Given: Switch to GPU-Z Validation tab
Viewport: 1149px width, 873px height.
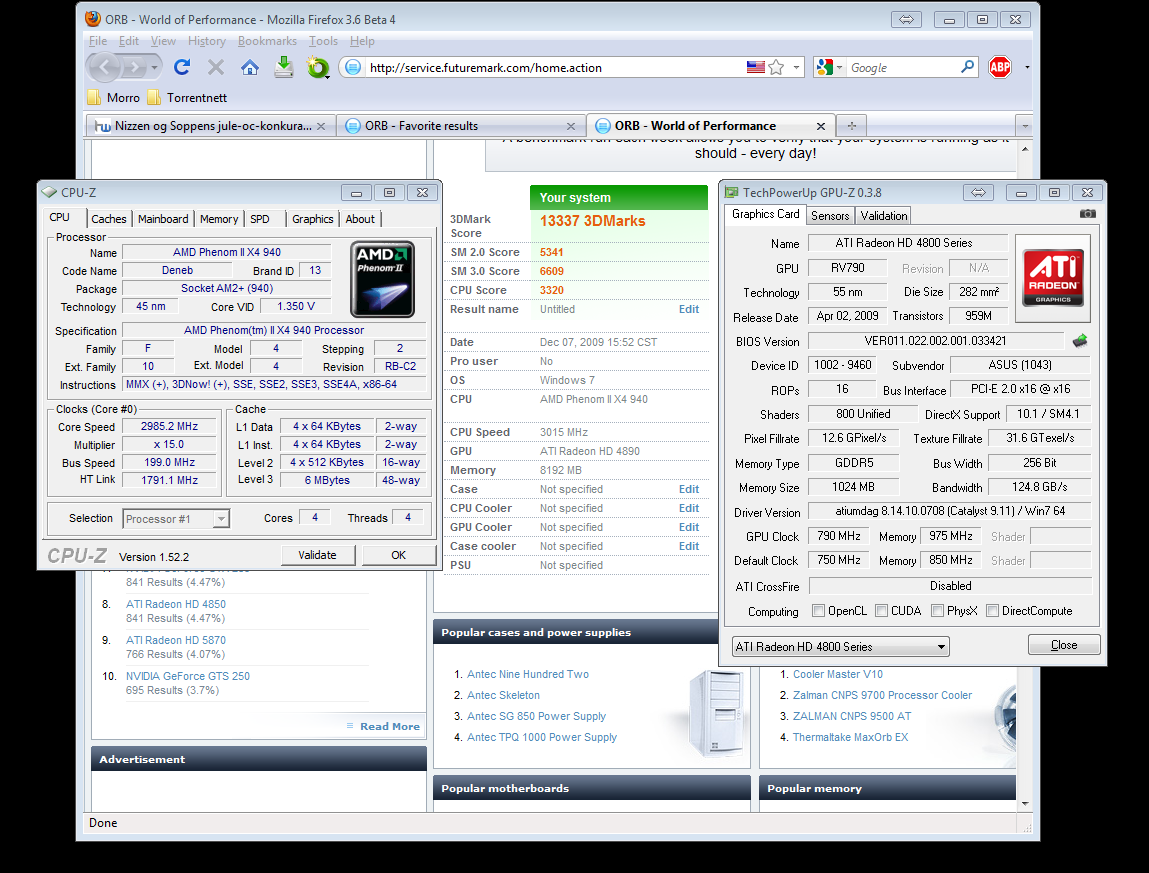Looking at the screenshot, I should 883,216.
